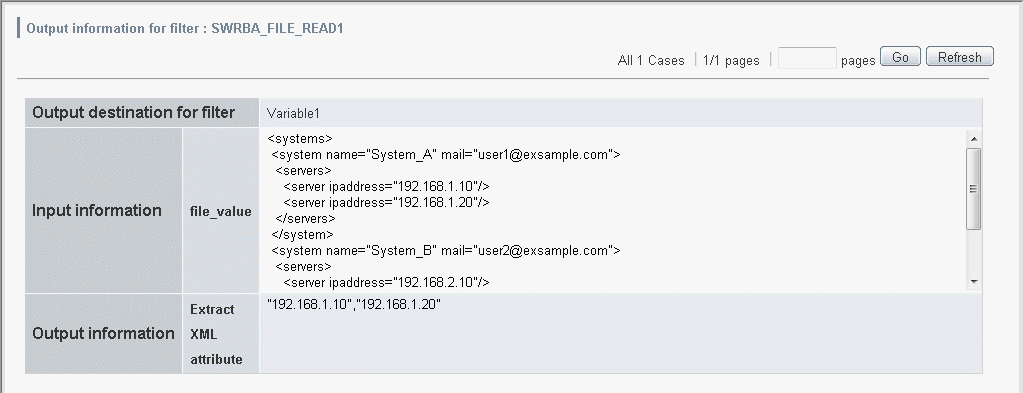Click the Variable1 output destination value
1023x393 pixels.
pos(293,114)
